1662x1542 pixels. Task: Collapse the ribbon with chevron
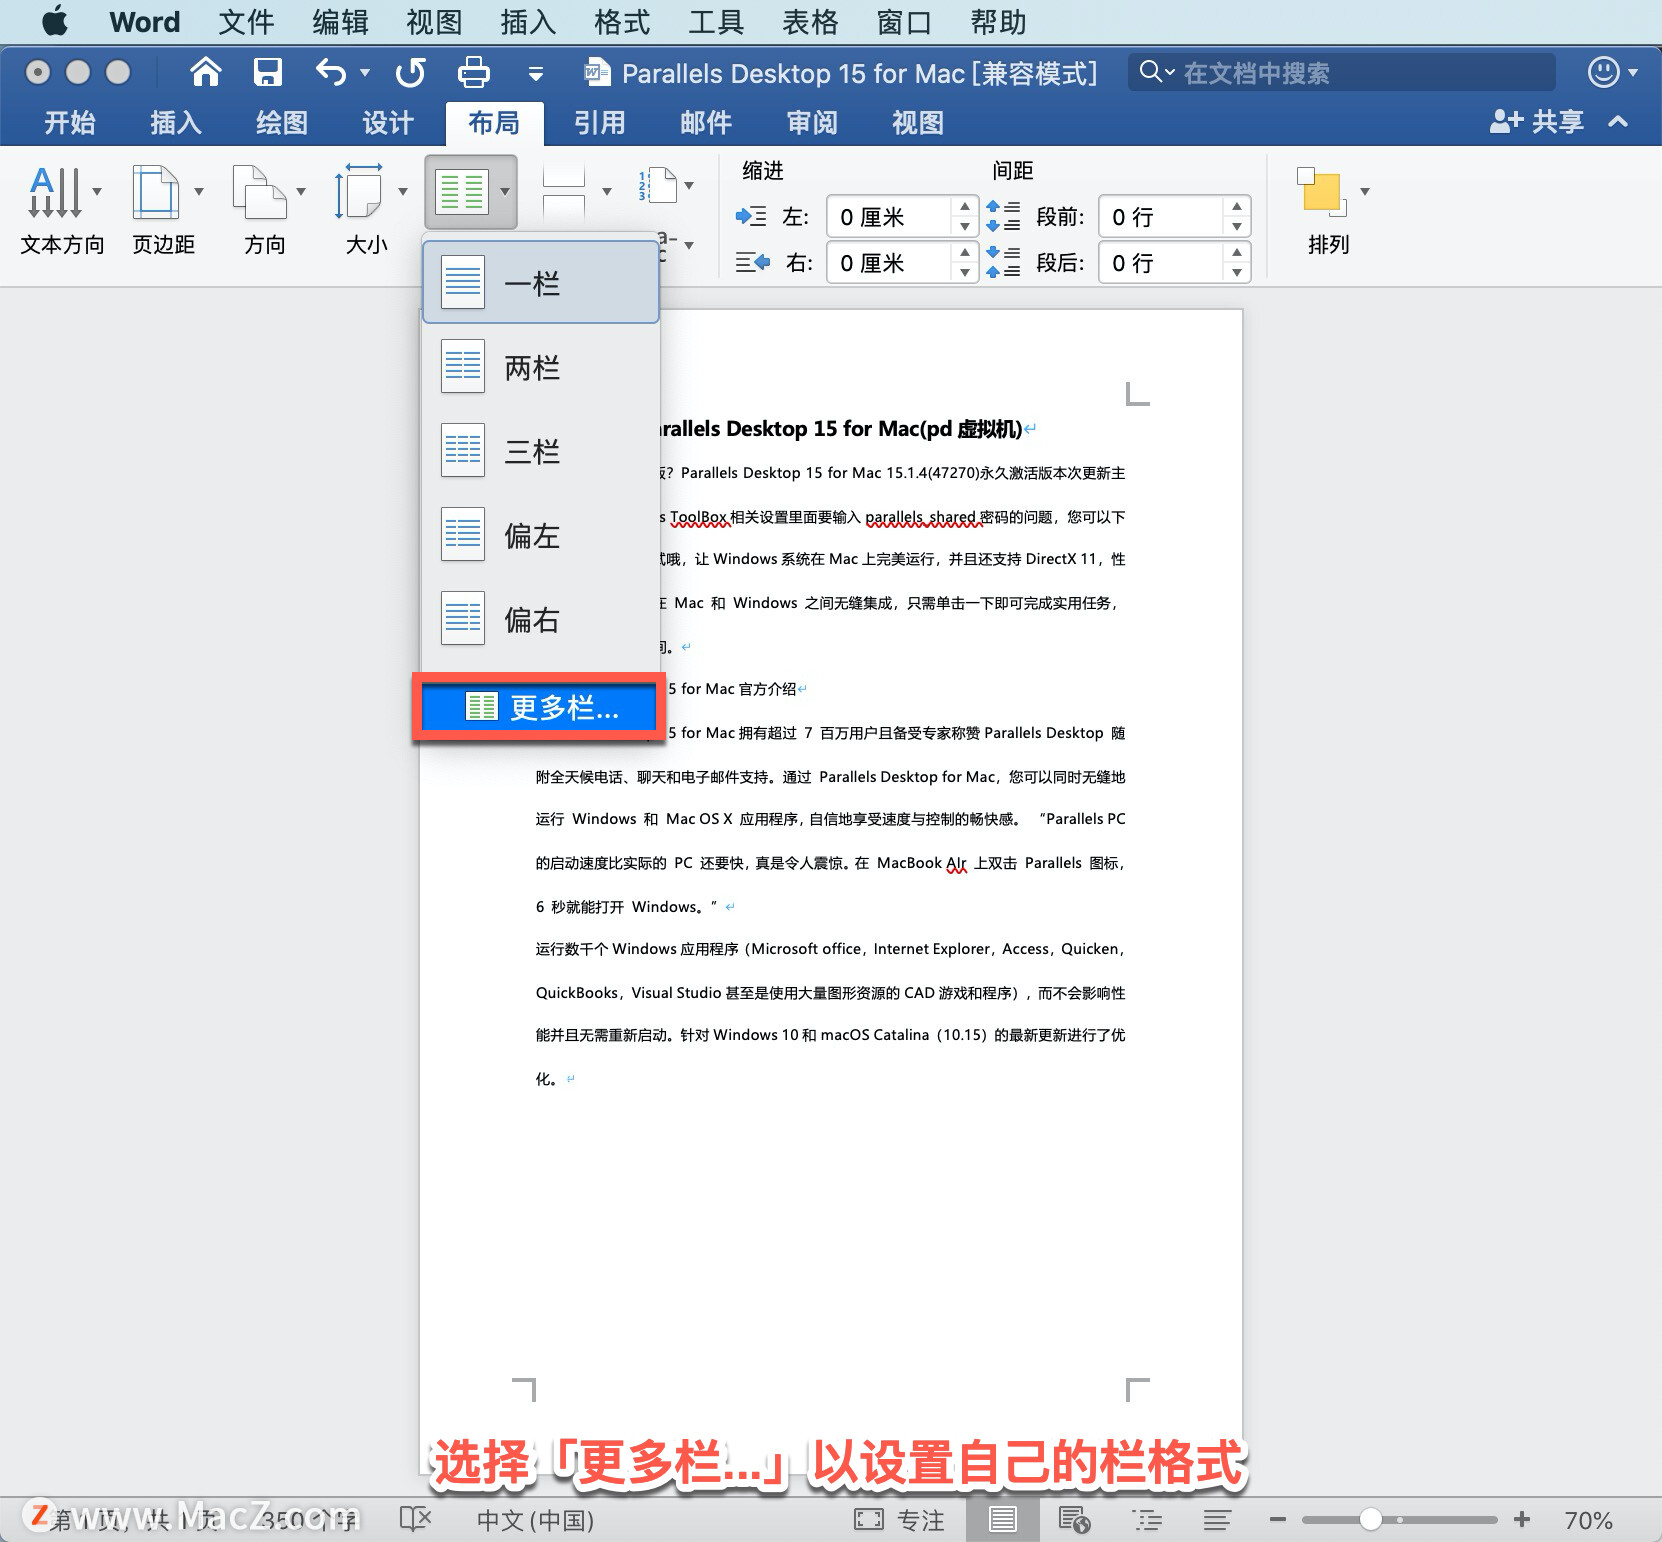(1618, 122)
